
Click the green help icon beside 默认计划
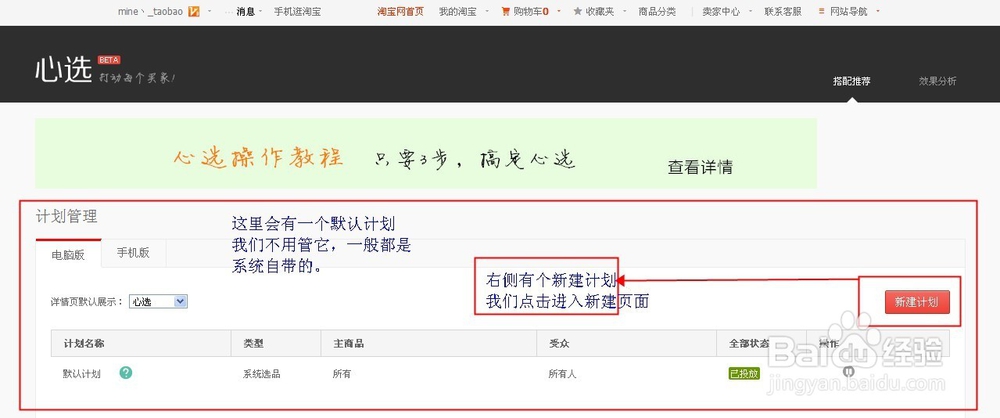(x=126, y=373)
